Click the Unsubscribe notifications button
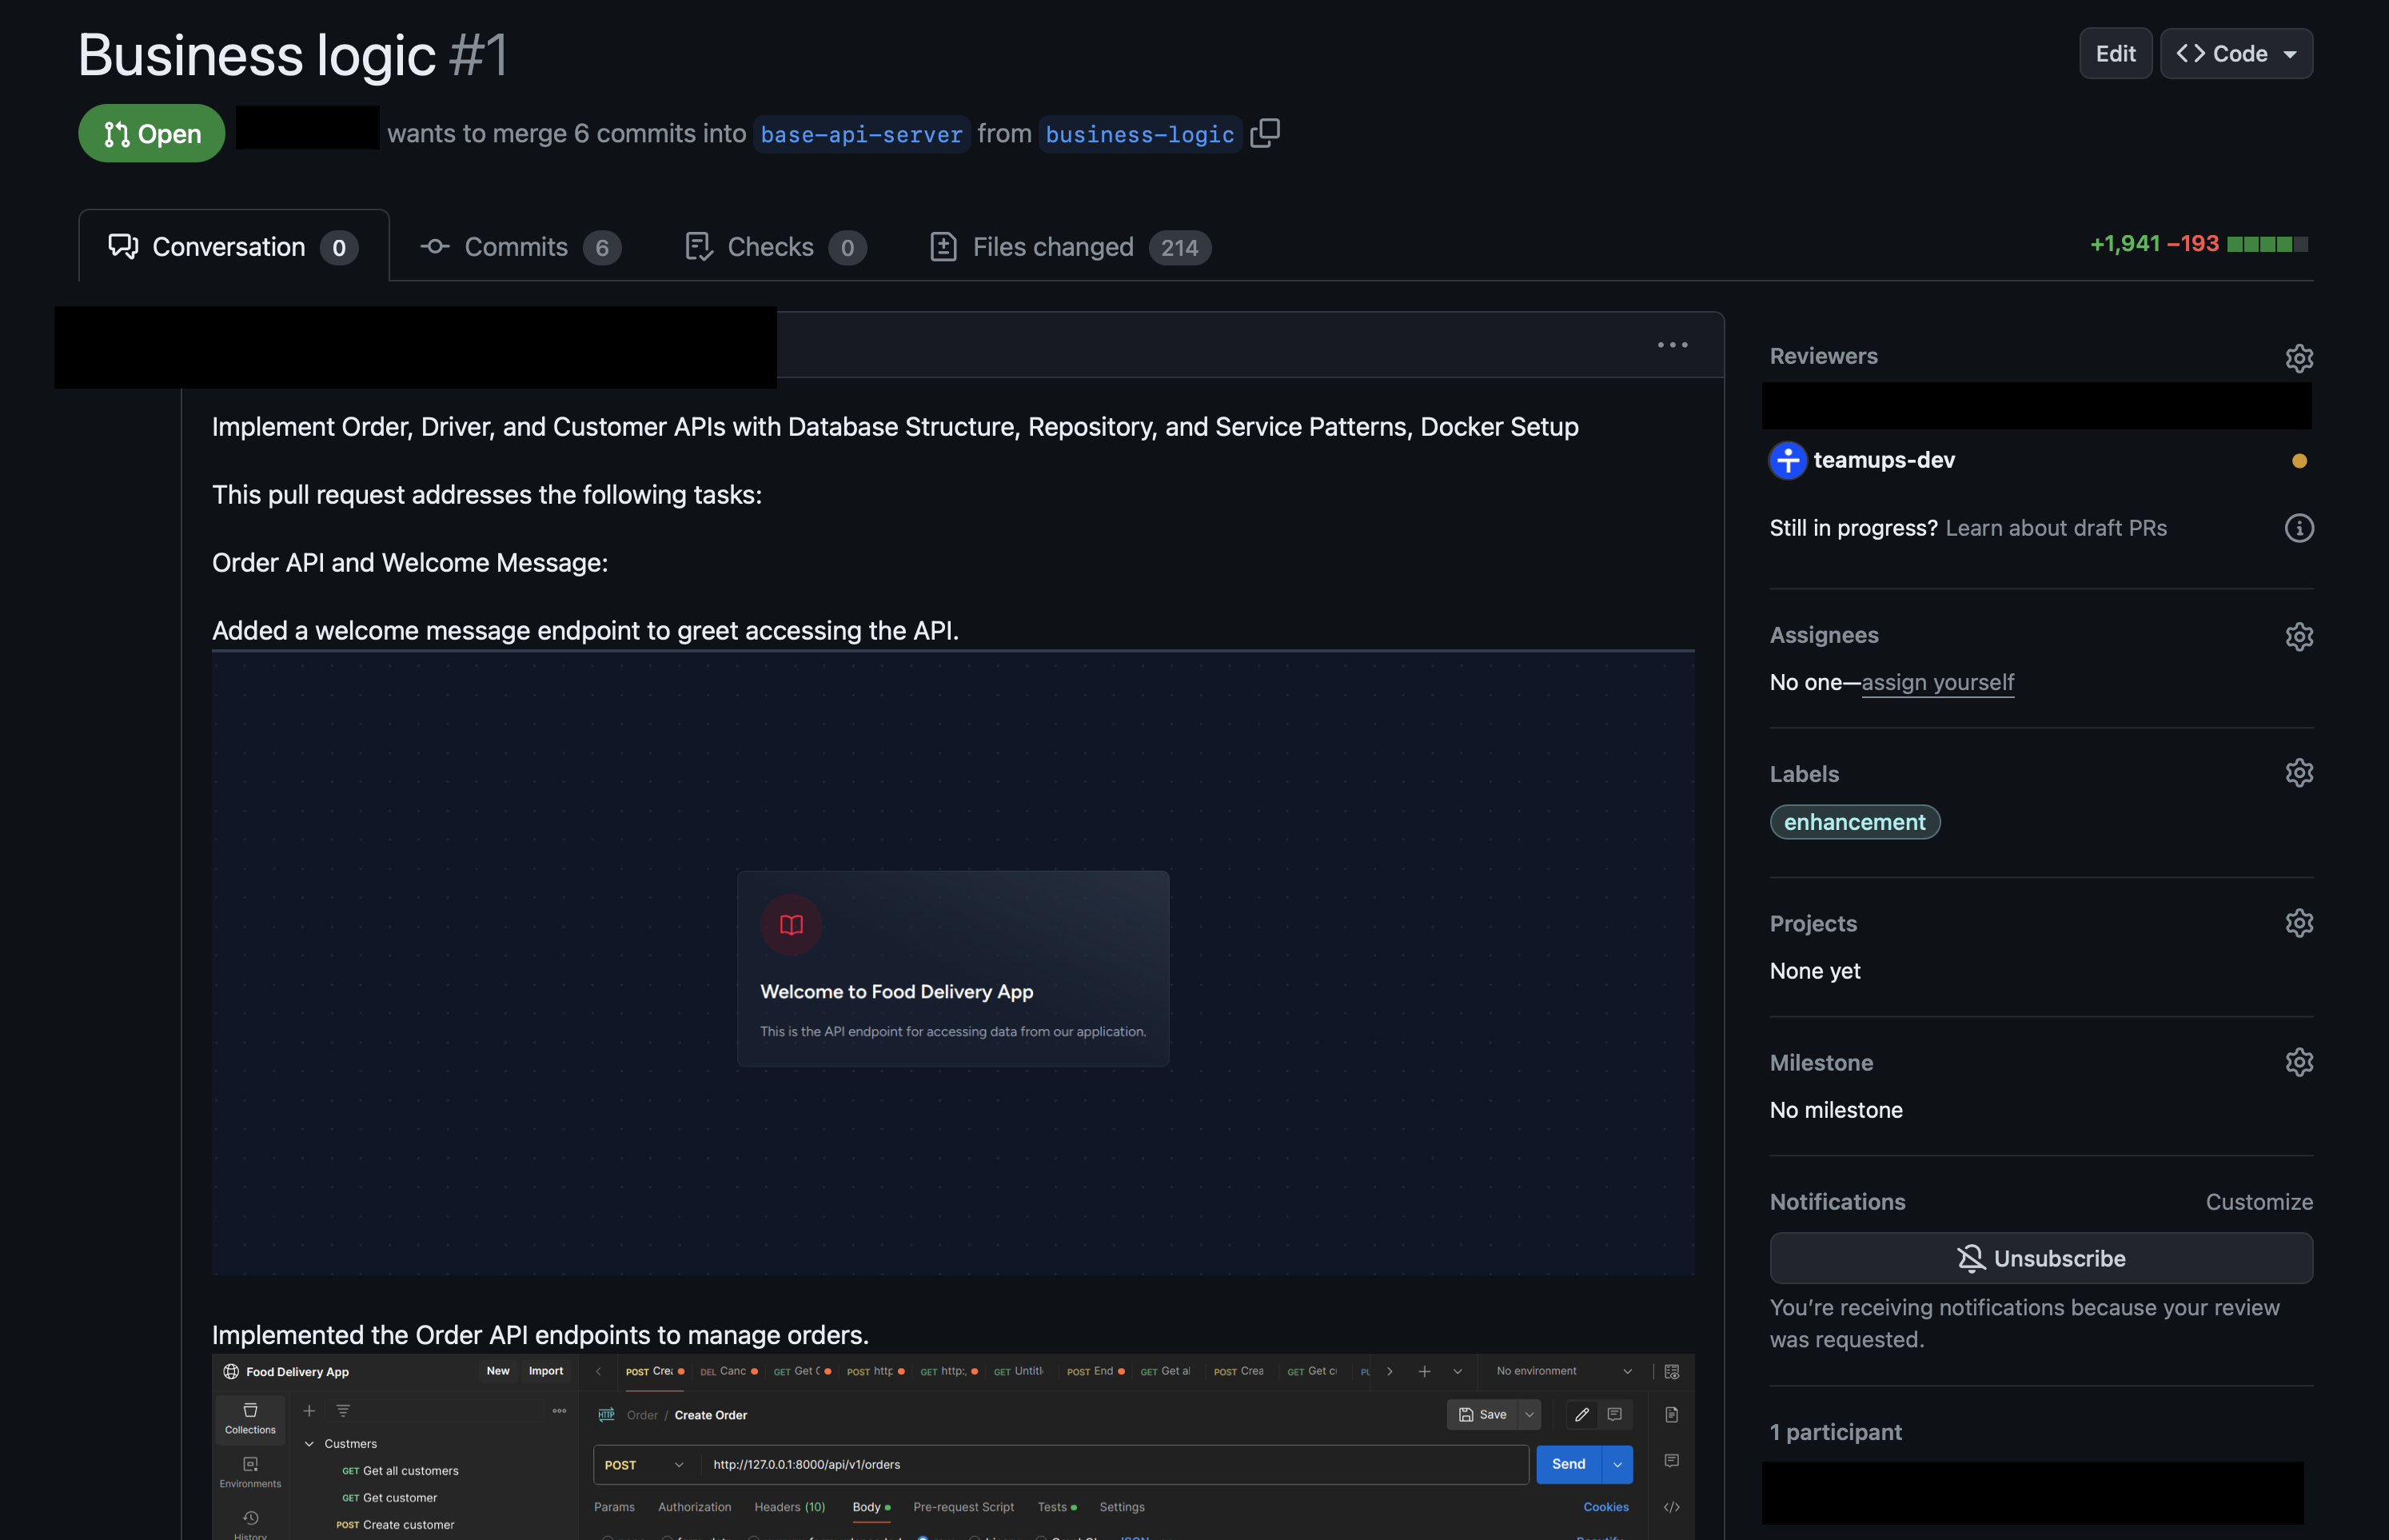2389x1540 pixels. (x=2040, y=1258)
